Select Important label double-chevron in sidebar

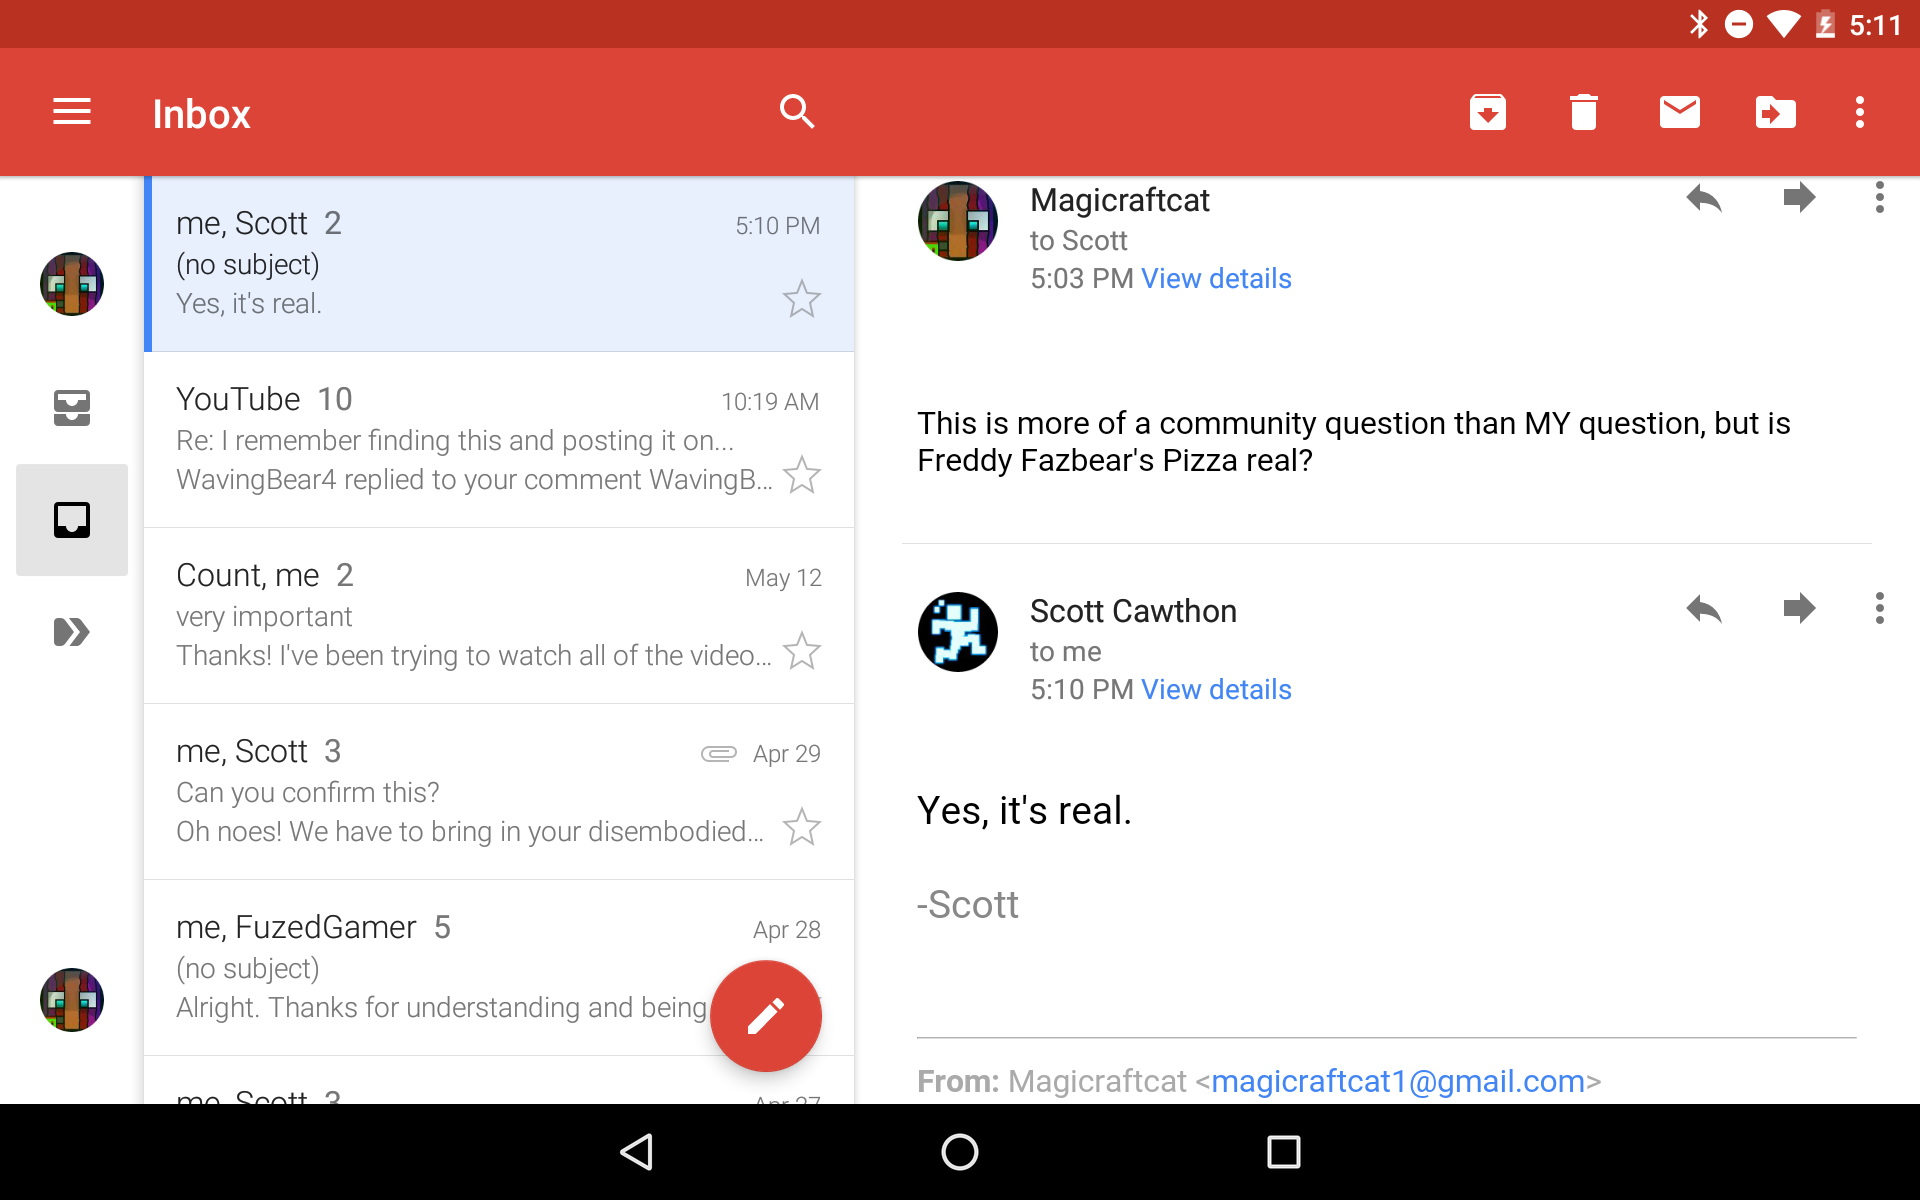(72, 632)
